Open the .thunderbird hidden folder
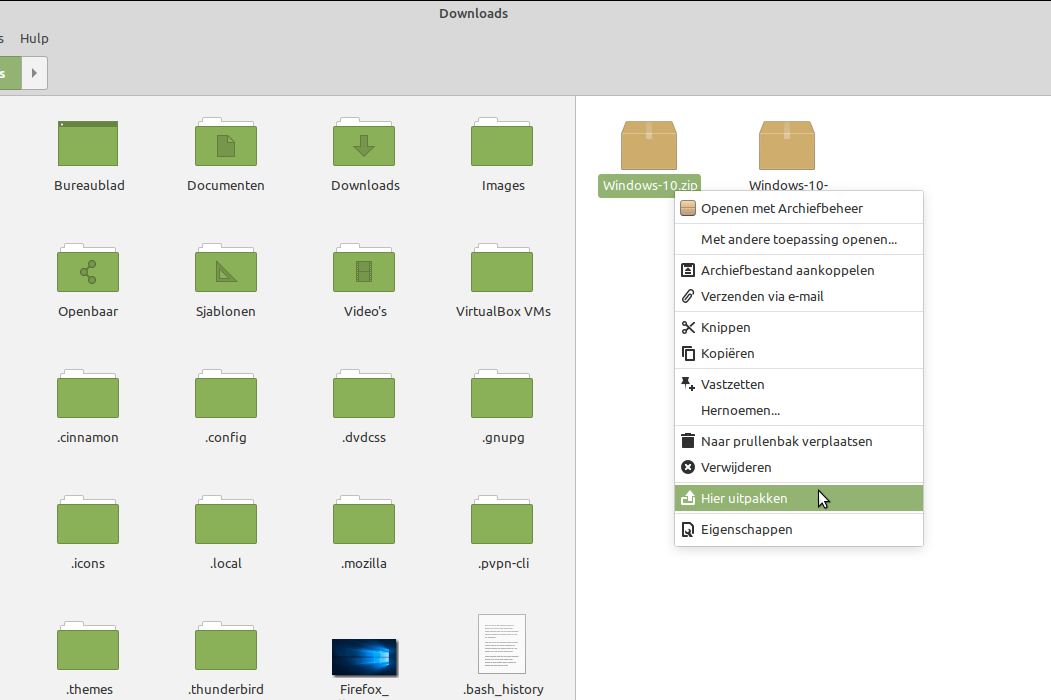Screen dimensions: 1051x700 pyautogui.click(x=226, y=648)
